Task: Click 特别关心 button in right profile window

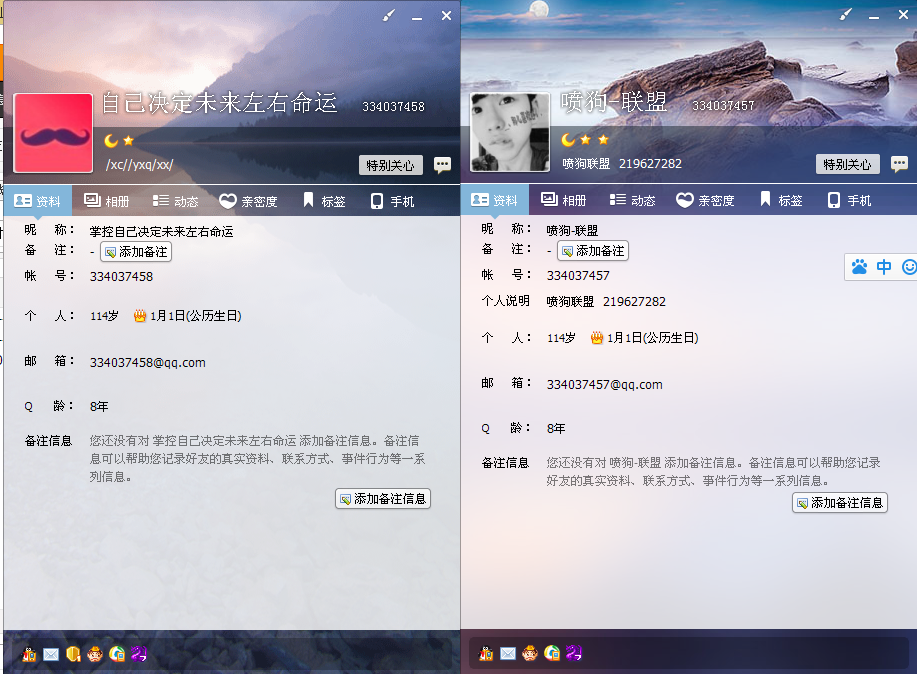Action: tap(847, 164)
